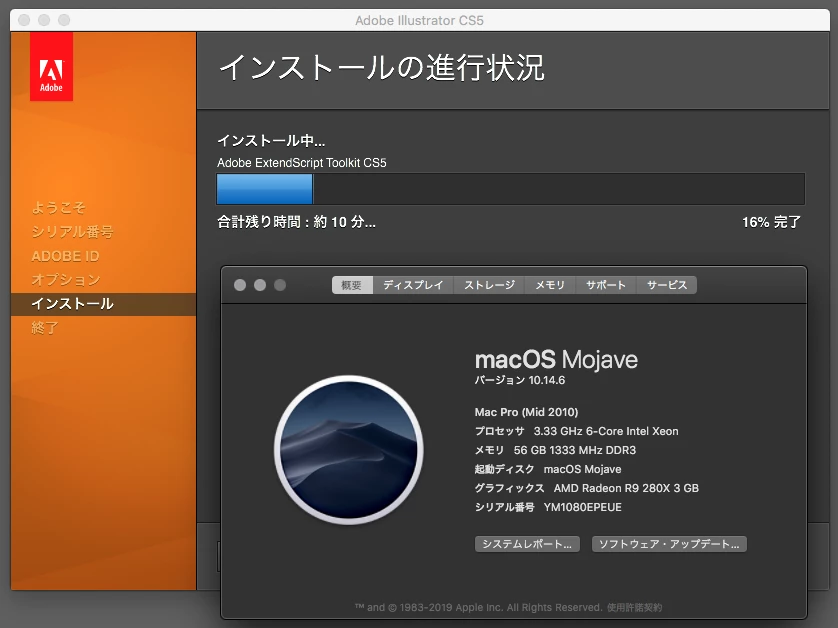The height and width of the screenshot is (628, 838).
Task: Minimize the Adobe Illustrator CS5 installer window
Action: [x=44, y=20]
